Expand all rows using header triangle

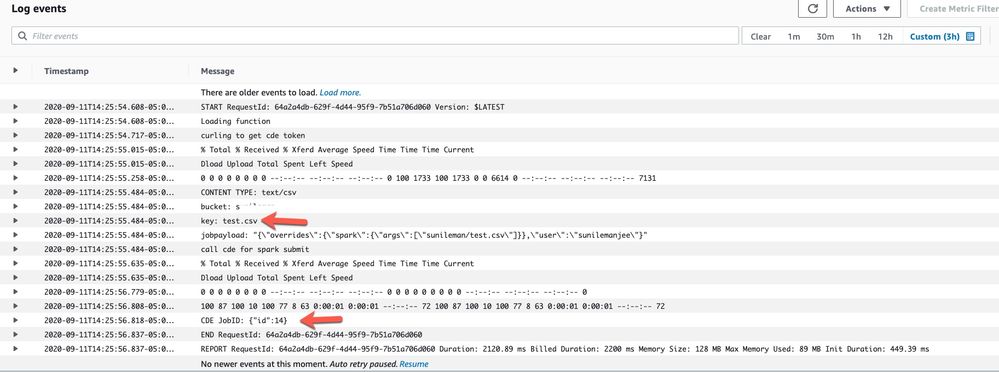pos(15,71)
